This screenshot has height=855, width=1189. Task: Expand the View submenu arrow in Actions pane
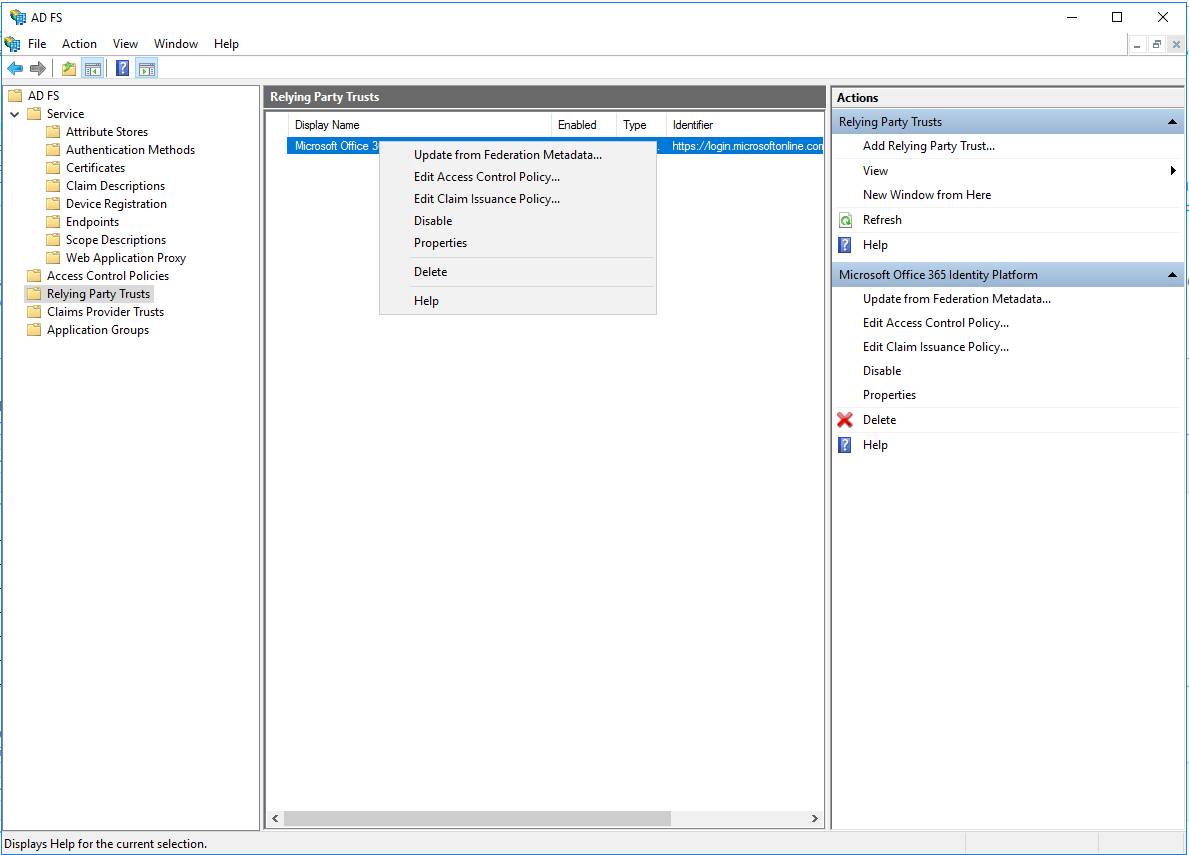(x=1173, y=171)
